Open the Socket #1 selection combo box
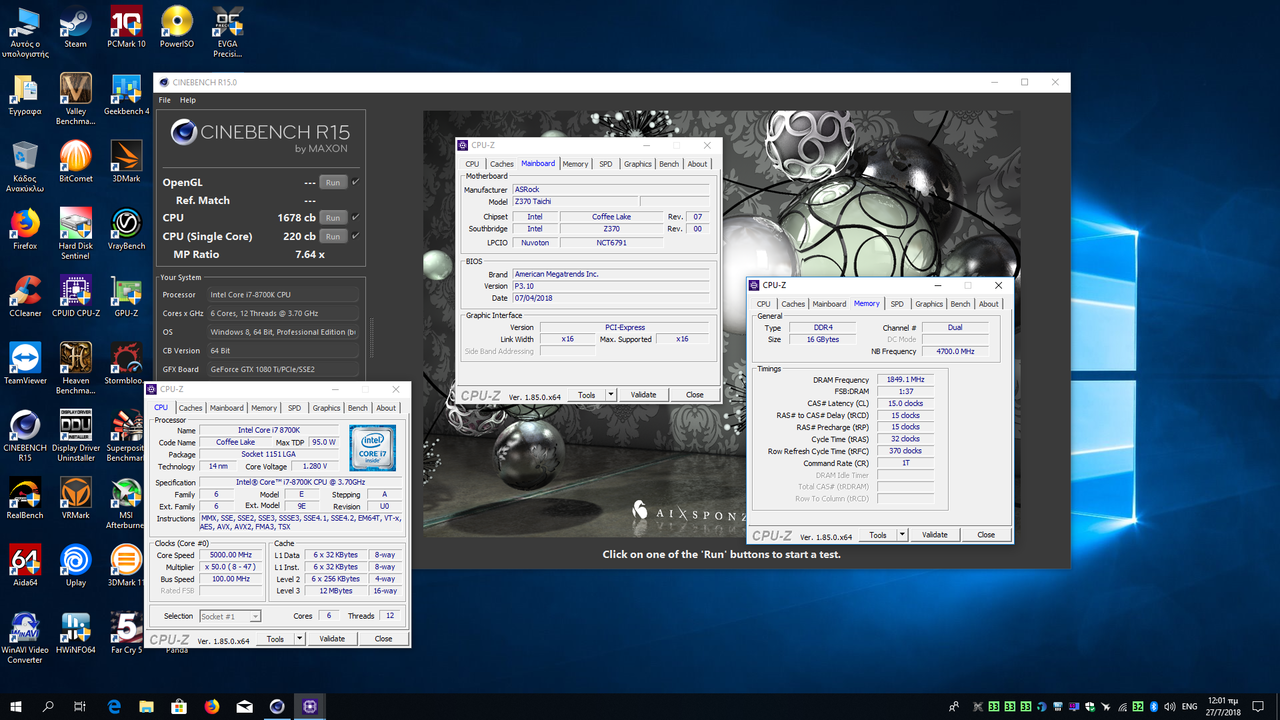The image size is (1280, 720). 230,616
